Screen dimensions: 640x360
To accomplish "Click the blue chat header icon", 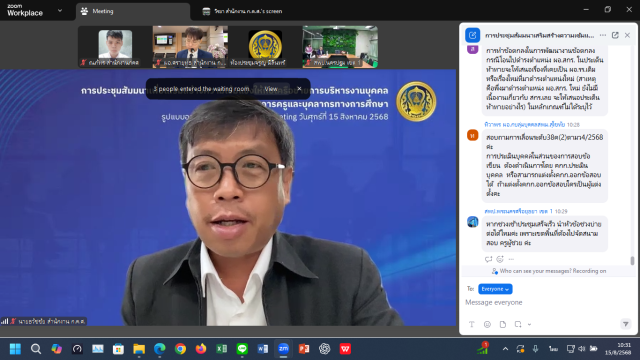I will pyautogui.click(x=473, y=35).
